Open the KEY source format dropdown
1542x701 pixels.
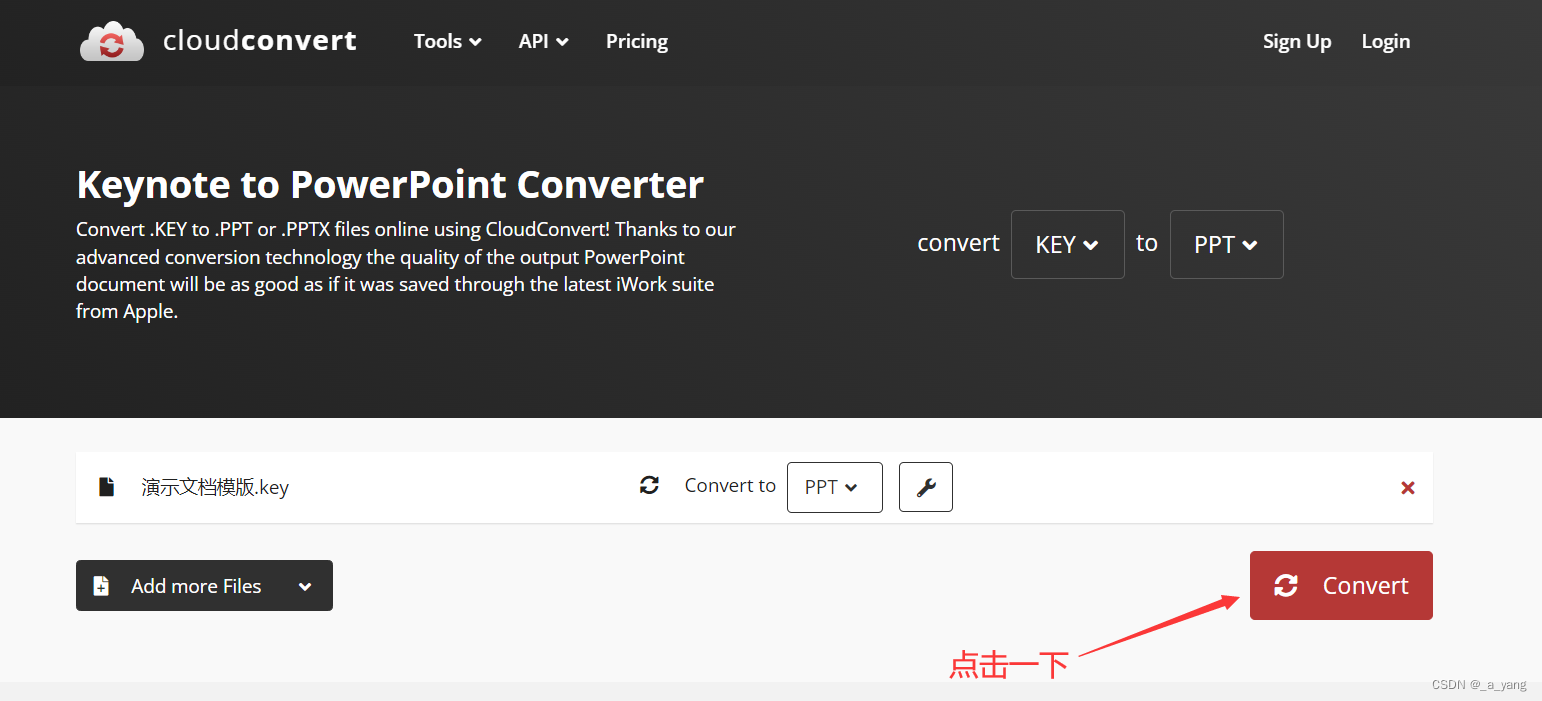[x=1068, y=244]
